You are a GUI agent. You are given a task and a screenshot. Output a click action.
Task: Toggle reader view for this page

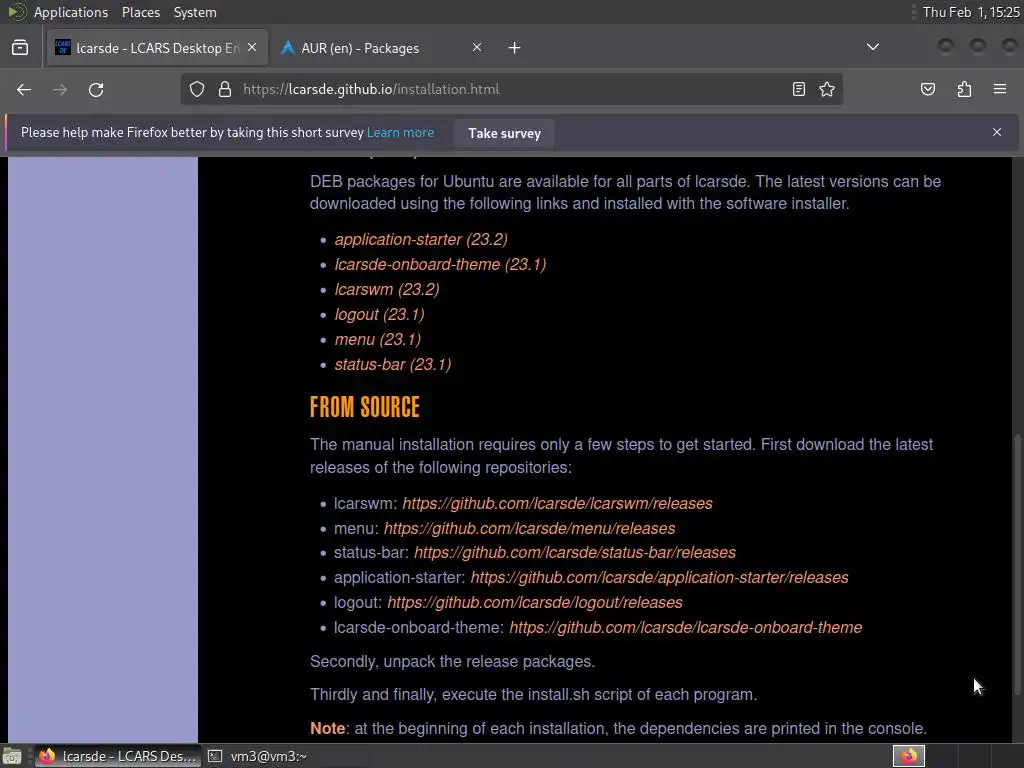point(799,89)
